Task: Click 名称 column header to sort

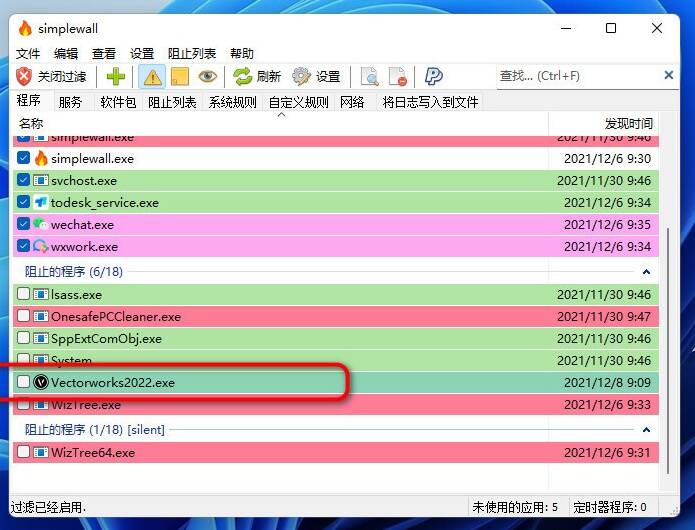Action: tap(31, 123)
